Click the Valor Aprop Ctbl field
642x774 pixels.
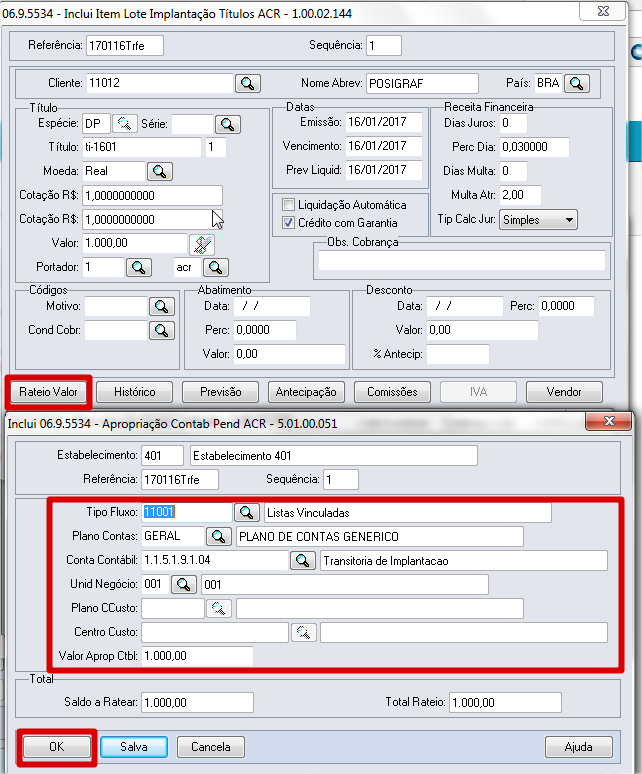tap(197, 656)
